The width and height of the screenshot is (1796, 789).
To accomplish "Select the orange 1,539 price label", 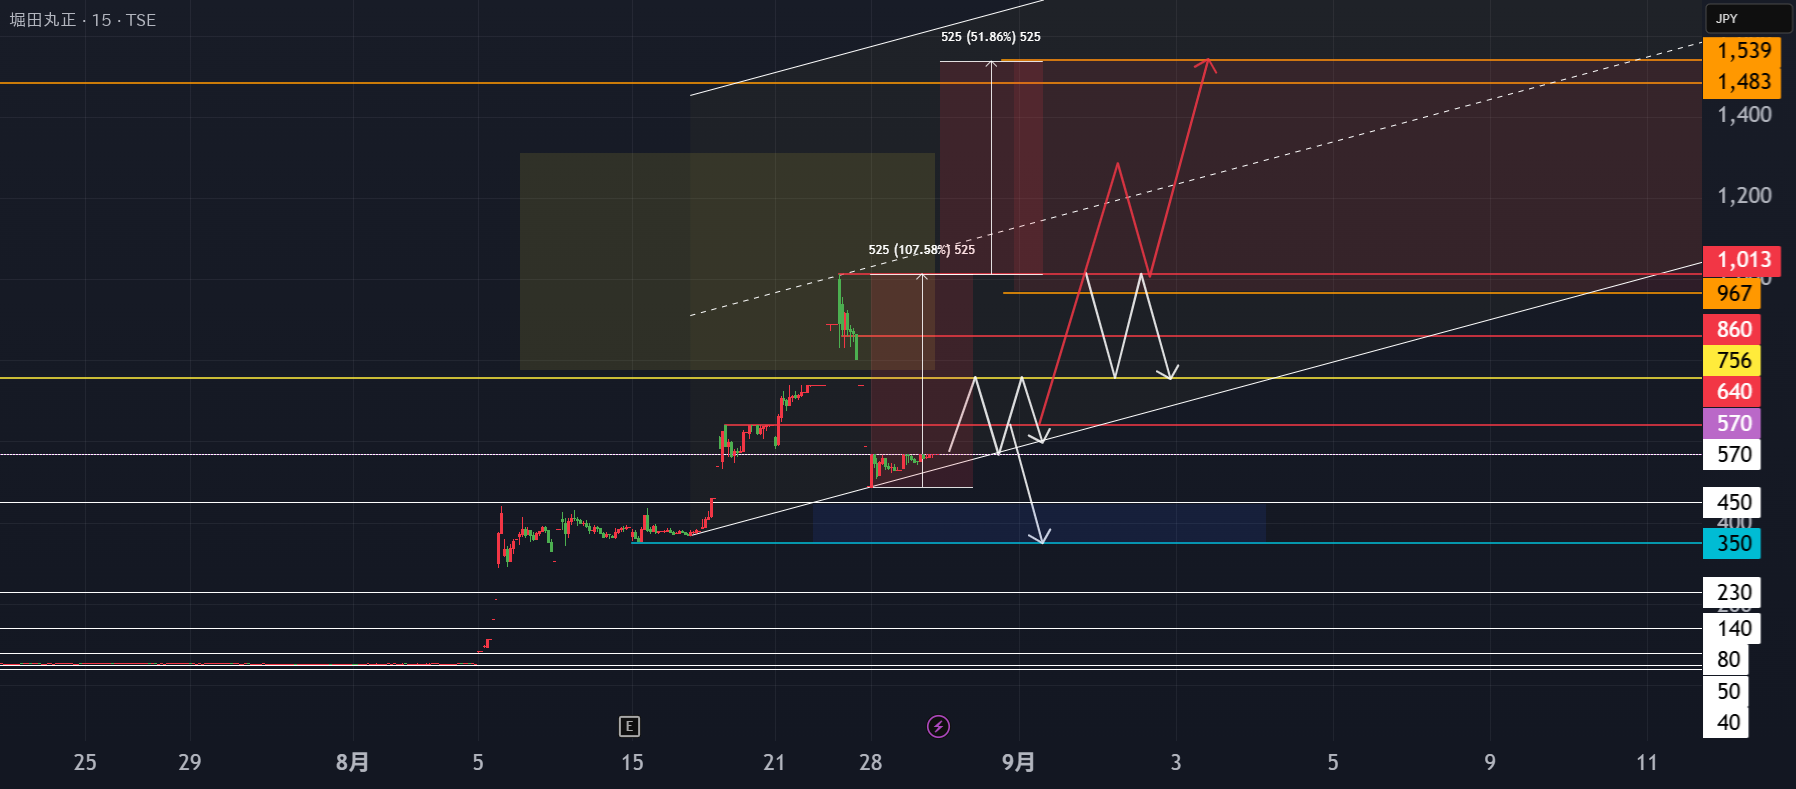I will click(x=1744, y=50).
